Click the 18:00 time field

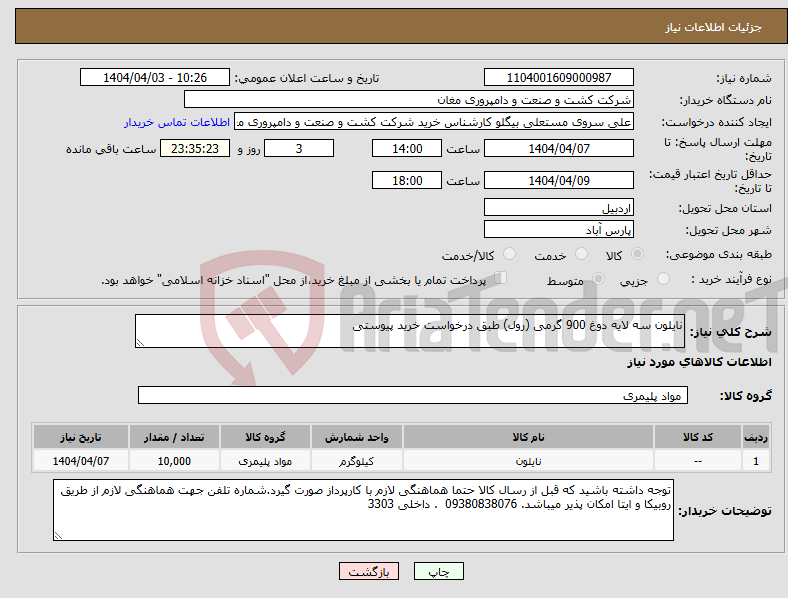pos(407,180)
